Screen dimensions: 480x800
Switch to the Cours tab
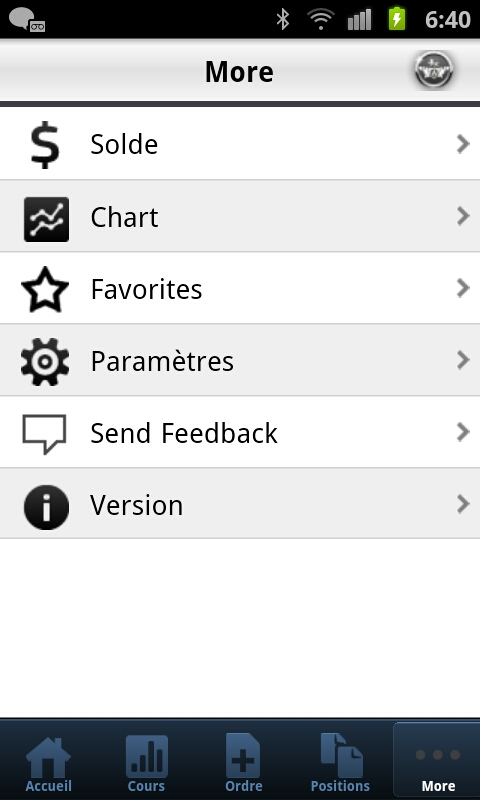146,763
